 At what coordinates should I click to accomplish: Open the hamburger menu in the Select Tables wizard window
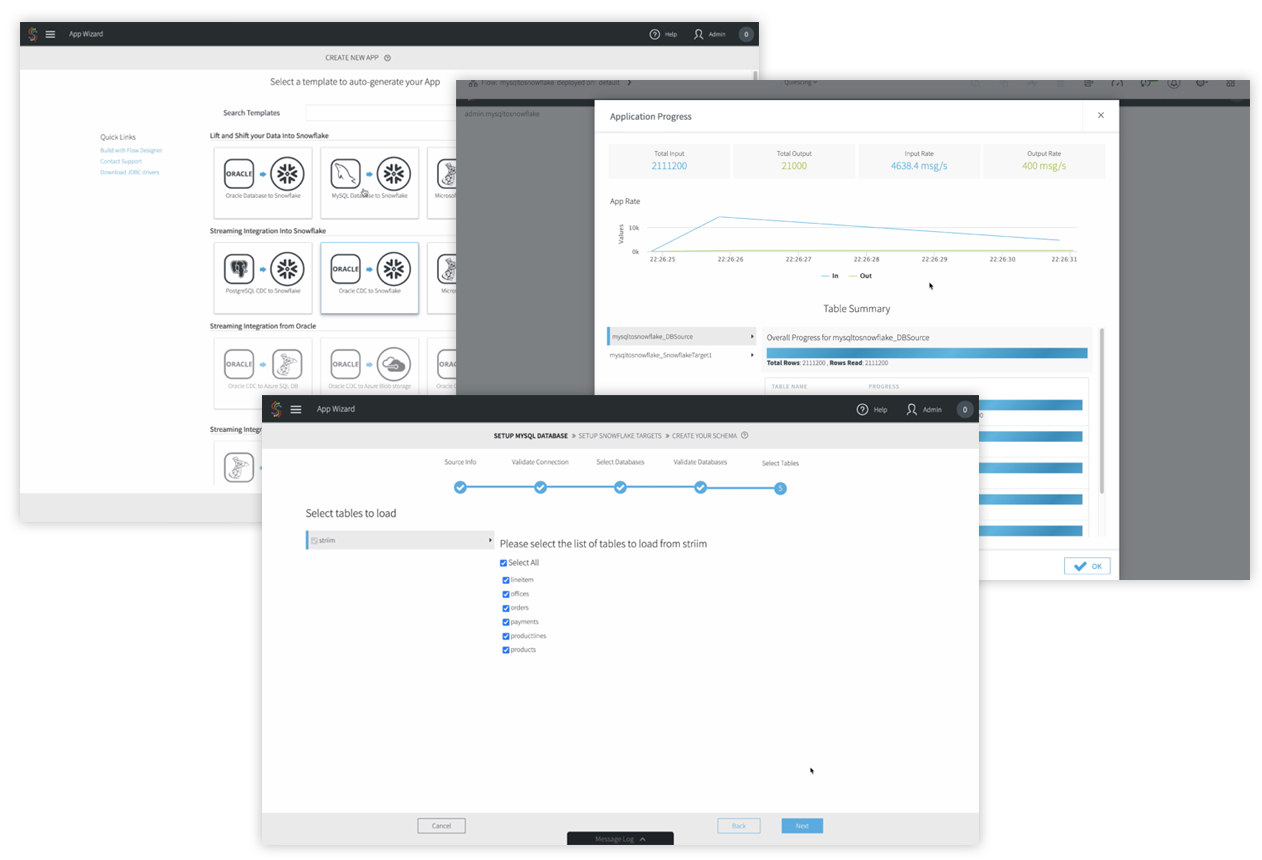pyautogui.click(x=296, y=409)
